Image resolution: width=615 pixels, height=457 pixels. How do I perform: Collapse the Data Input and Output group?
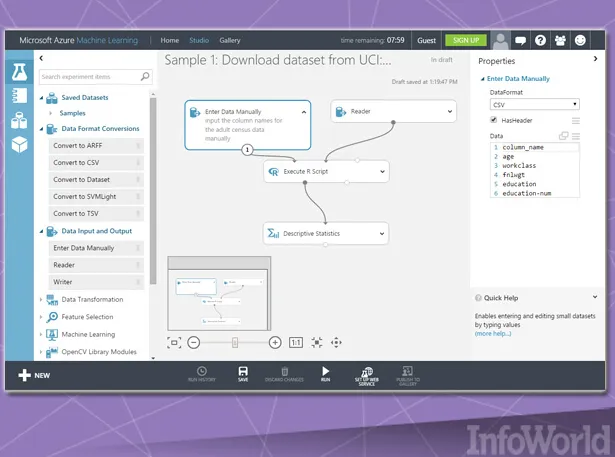pos(41,231)
